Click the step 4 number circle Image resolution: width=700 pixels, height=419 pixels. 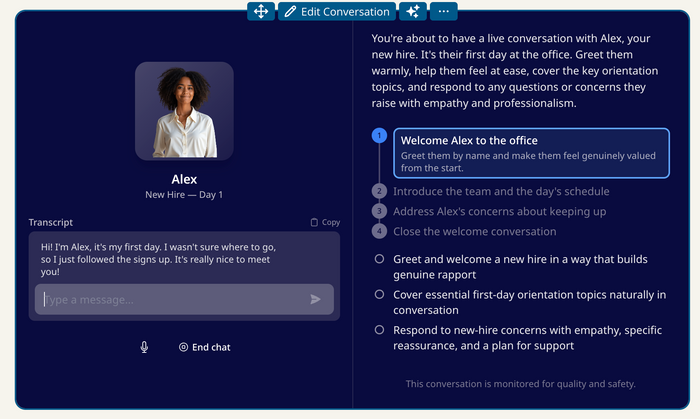pyautogui.click(x=379, y=231)
